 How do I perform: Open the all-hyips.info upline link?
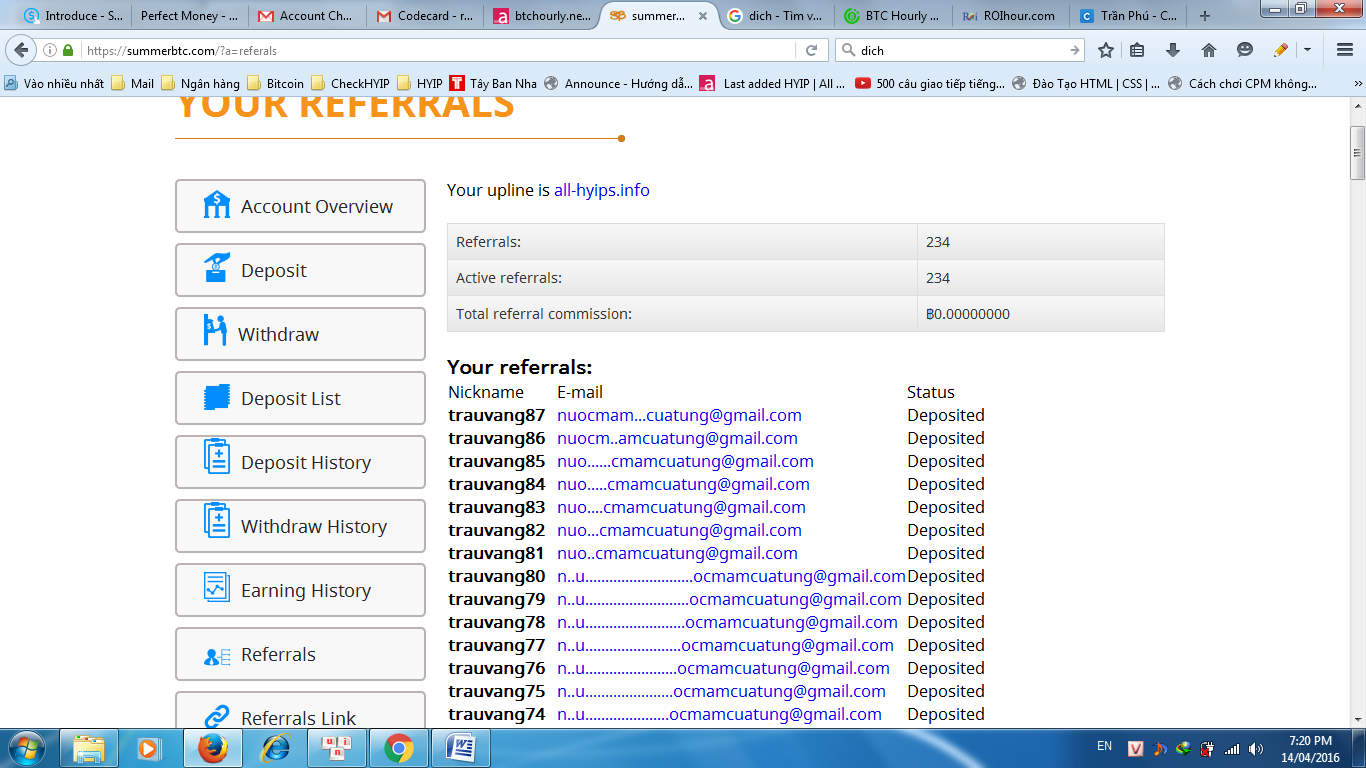tap(602, 190)
